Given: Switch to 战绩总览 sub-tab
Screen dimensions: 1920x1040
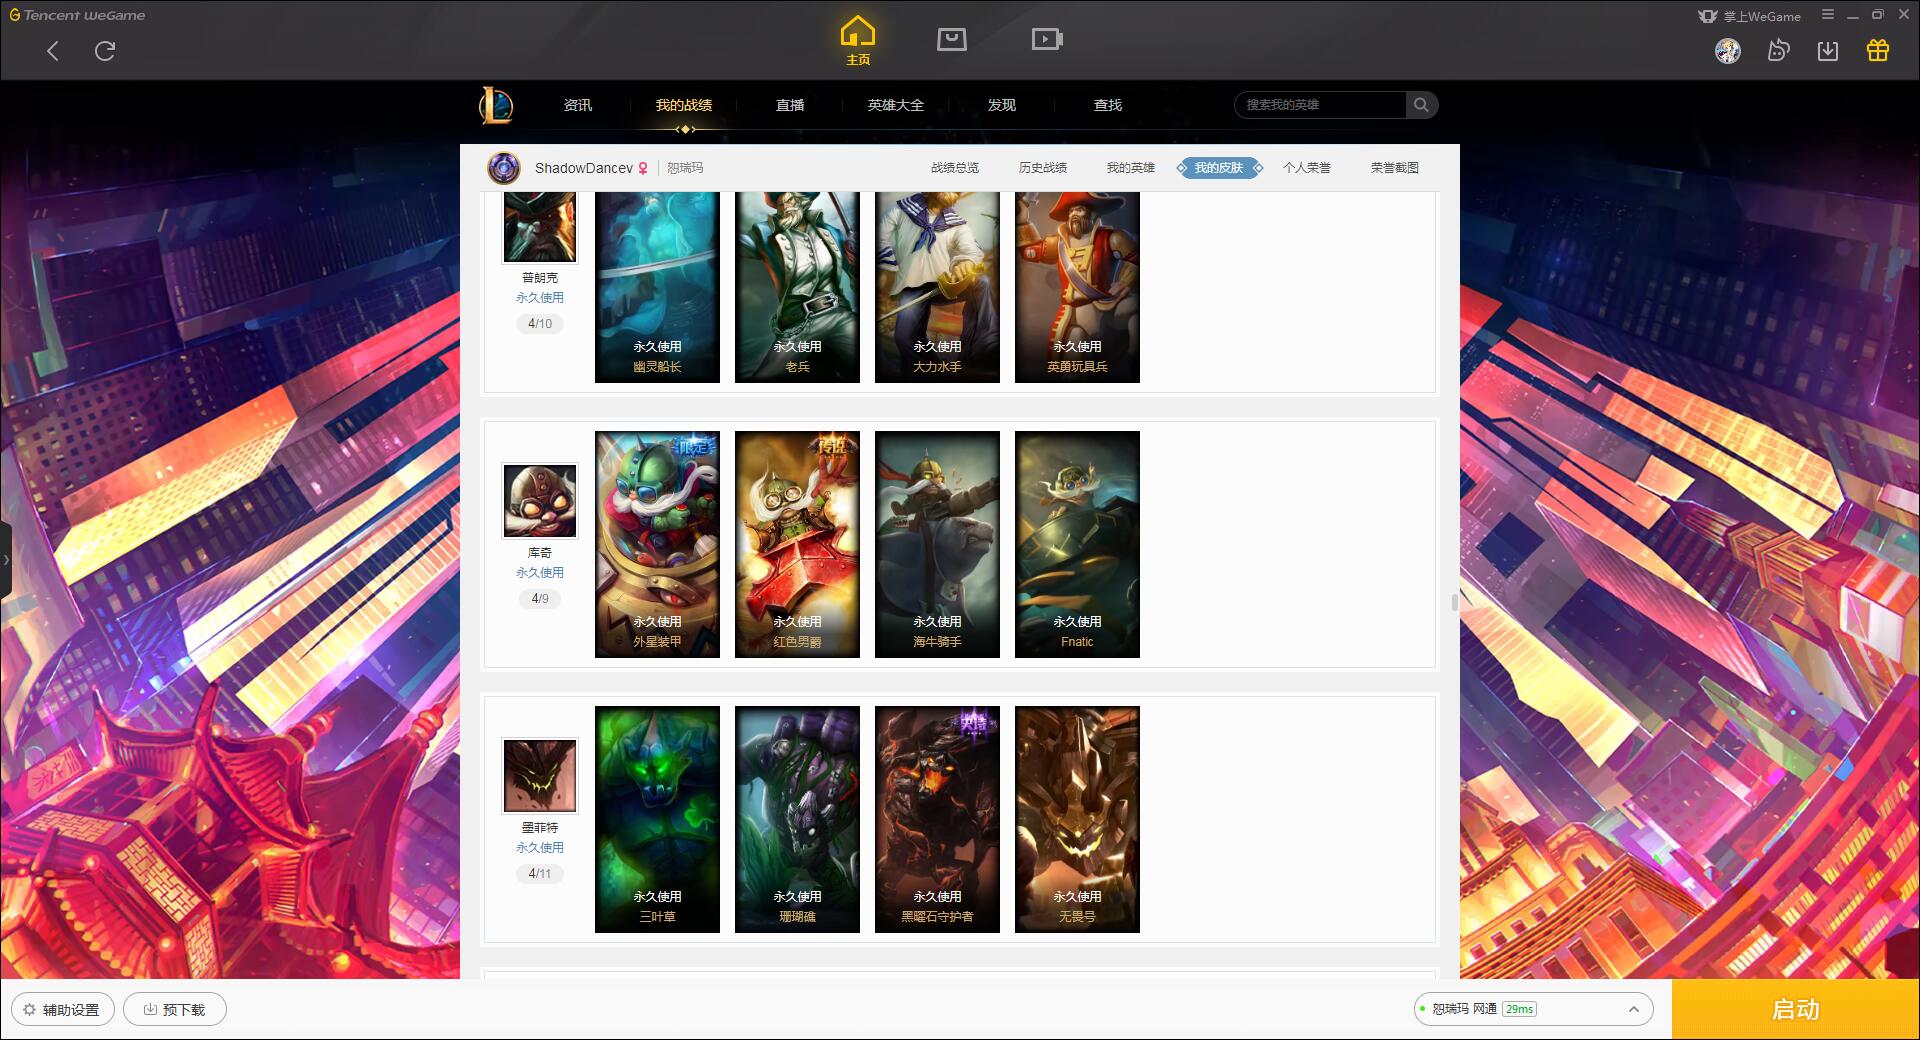Looking at the screenshot, I should (955, 168).
